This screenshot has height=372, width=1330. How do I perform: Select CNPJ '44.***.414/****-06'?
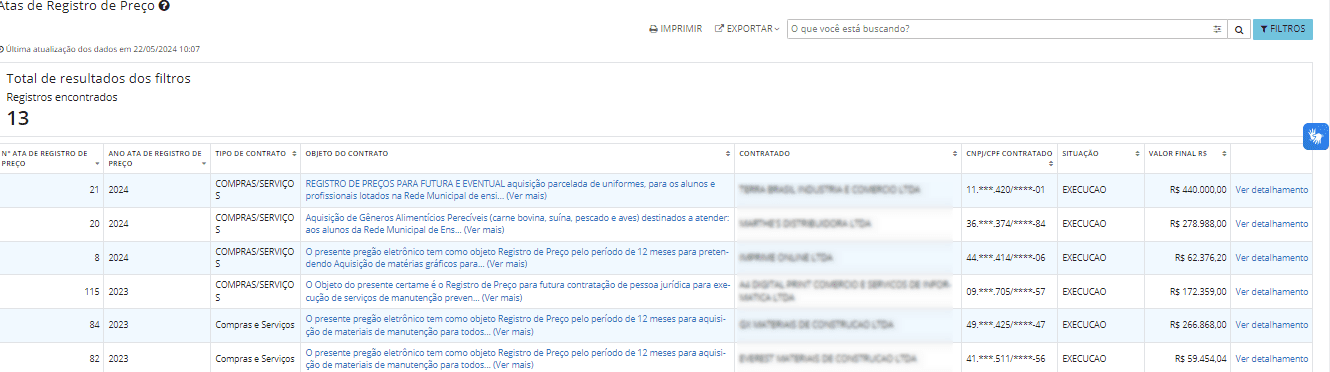click(x=1005, y=257)
